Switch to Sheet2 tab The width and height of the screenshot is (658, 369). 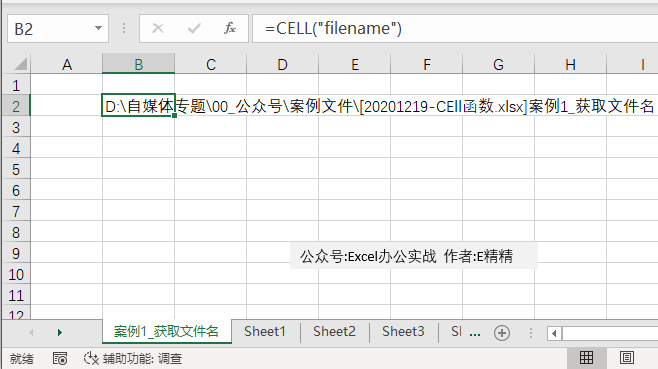(334, 332)
